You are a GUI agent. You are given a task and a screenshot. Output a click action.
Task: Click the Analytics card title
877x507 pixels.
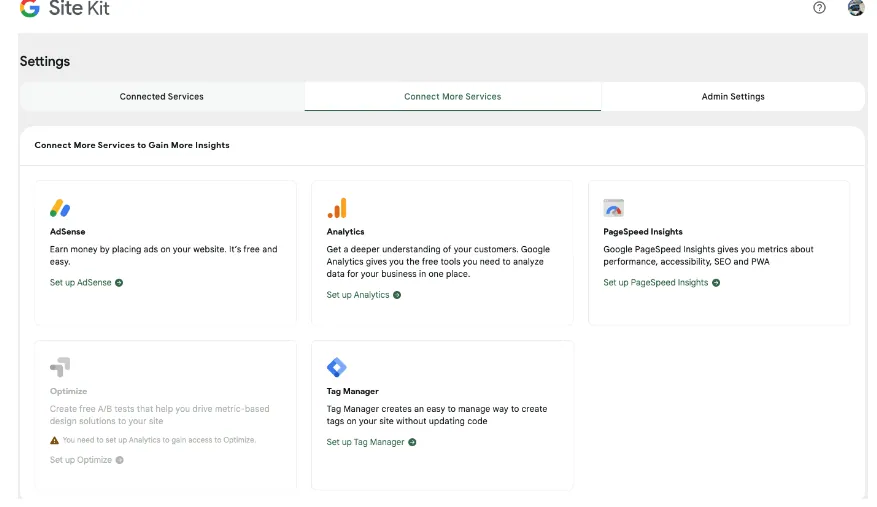(x=345, y=232)
